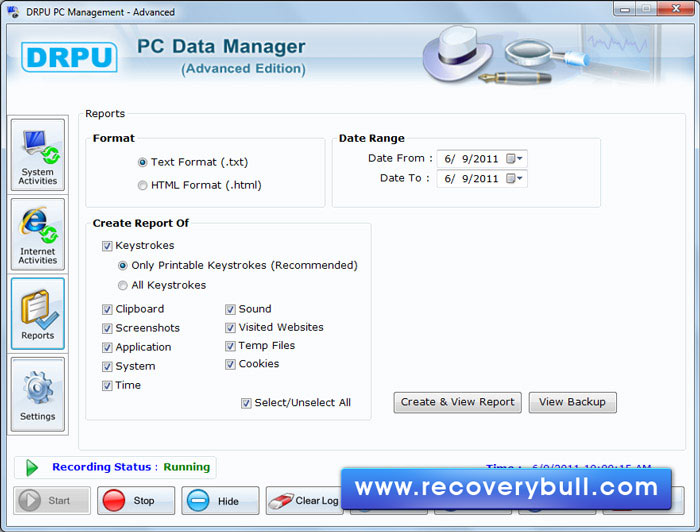
Task: Clear the log
Action: (304, 500)
